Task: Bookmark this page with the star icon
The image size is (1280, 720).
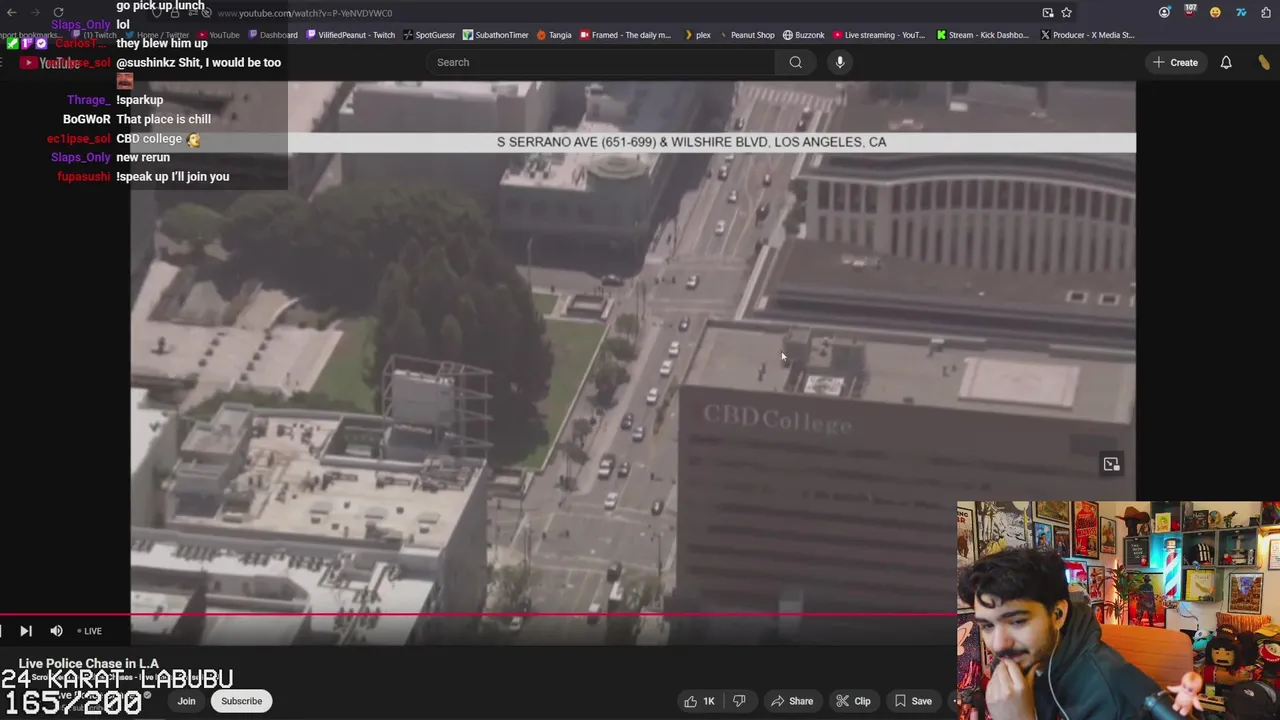Action: click(x=1067, y=13)
